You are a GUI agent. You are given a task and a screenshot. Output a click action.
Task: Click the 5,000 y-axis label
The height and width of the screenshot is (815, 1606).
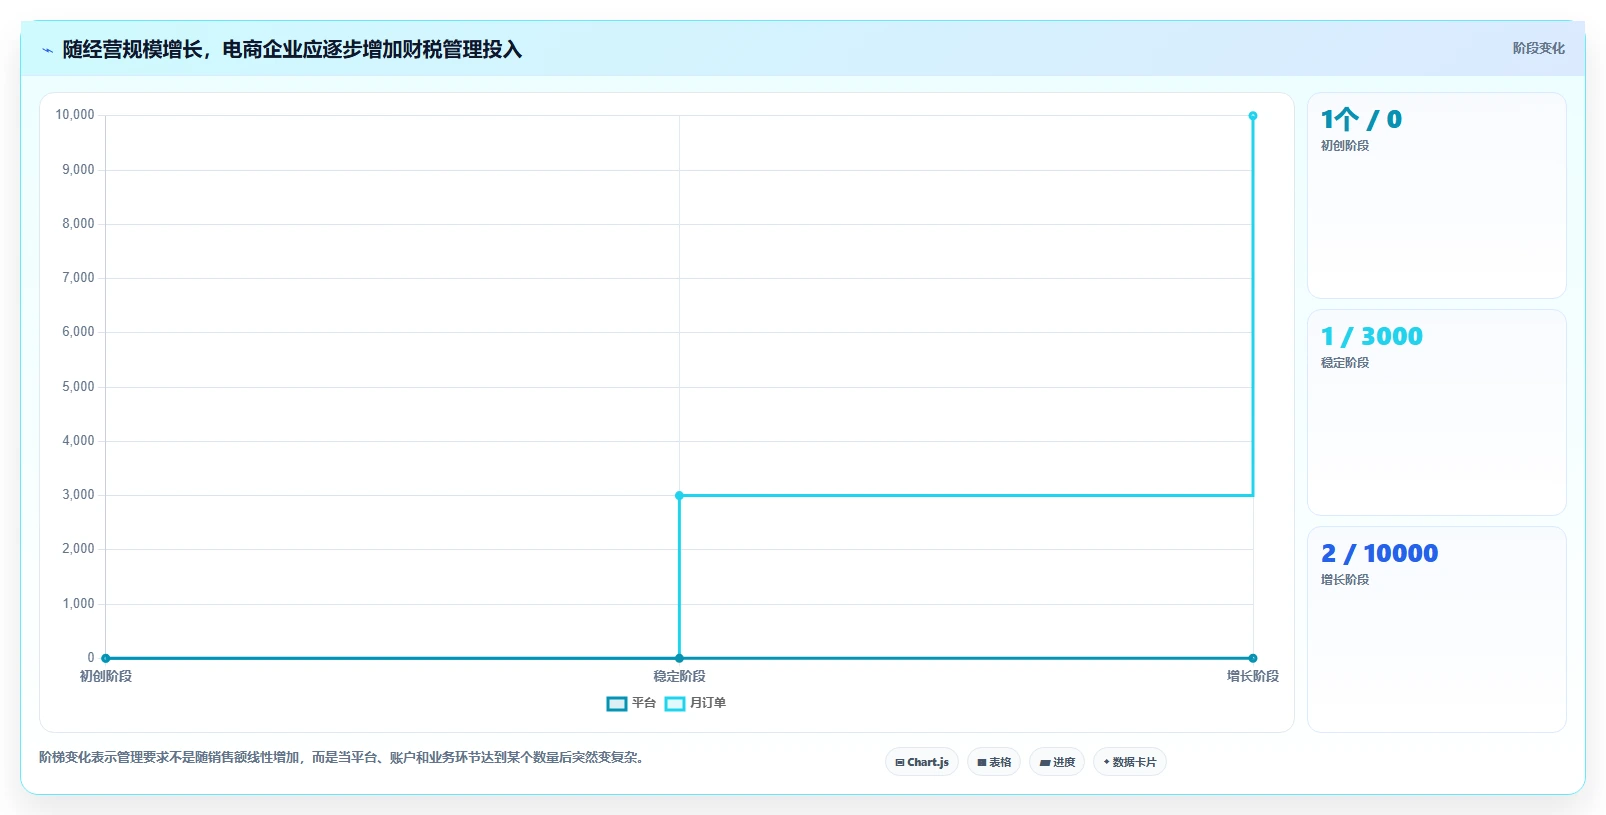point(78,387)
